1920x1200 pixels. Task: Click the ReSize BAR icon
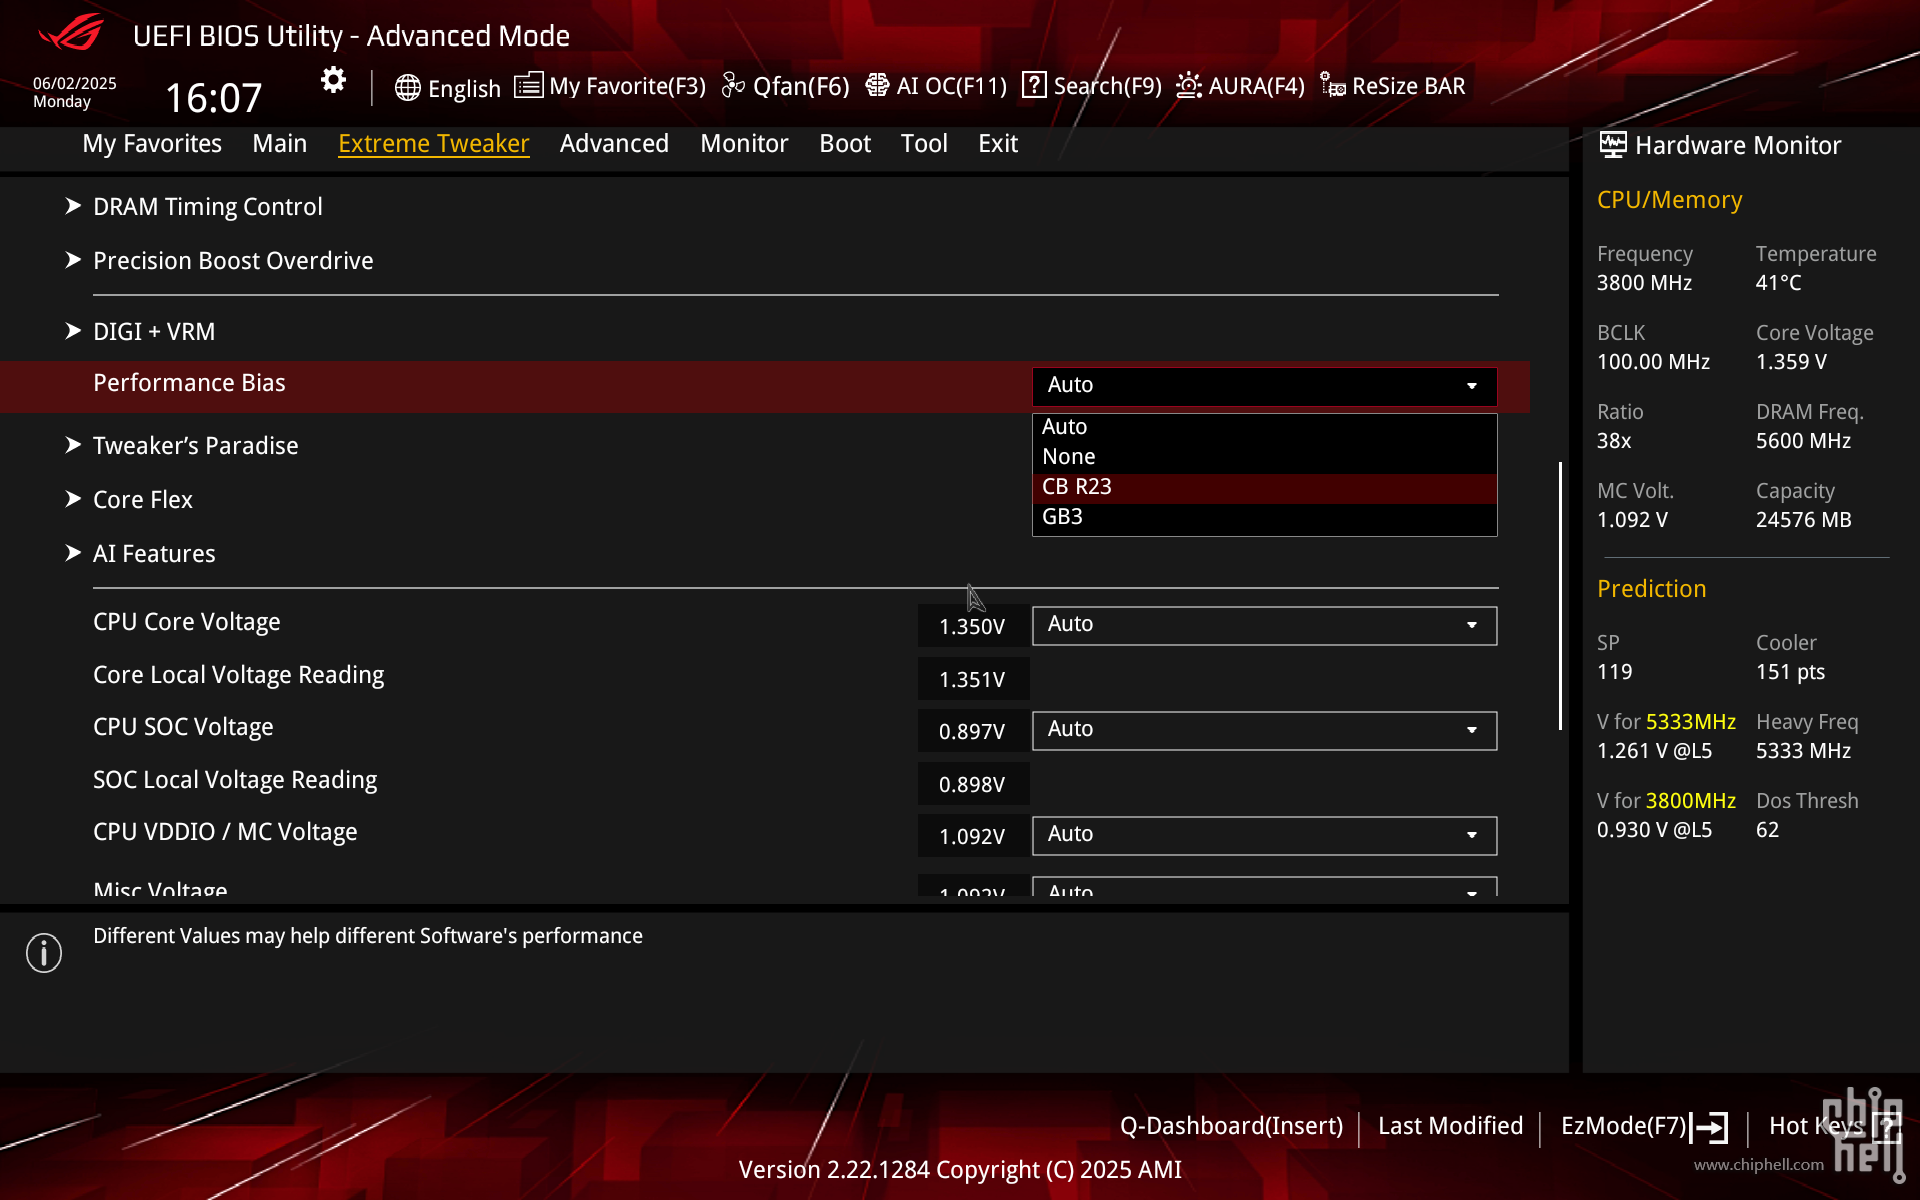pos(1332,85)
